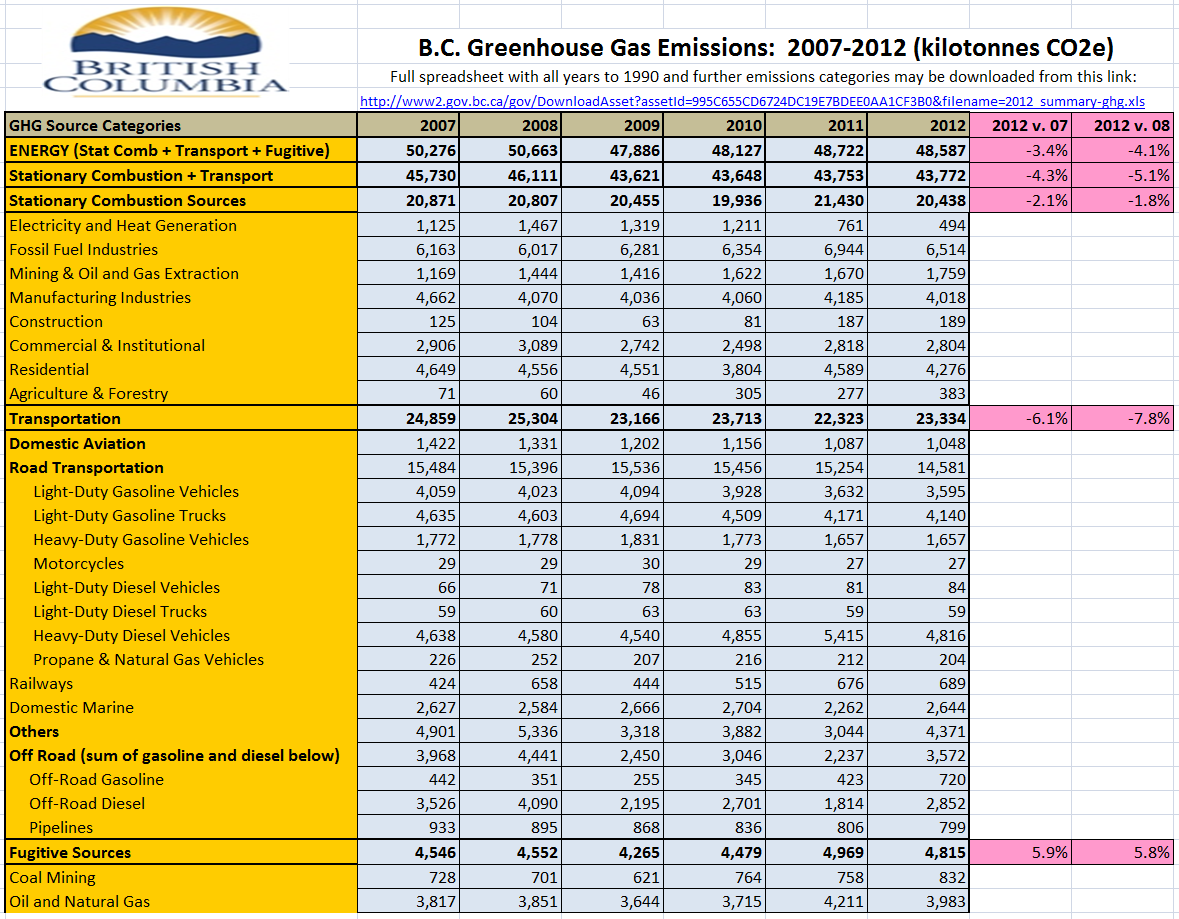Select 'Heavy-Duty Diesel Vehicles' row label
The width and height of the screenshot is (1179, 919).
[181, 635]
